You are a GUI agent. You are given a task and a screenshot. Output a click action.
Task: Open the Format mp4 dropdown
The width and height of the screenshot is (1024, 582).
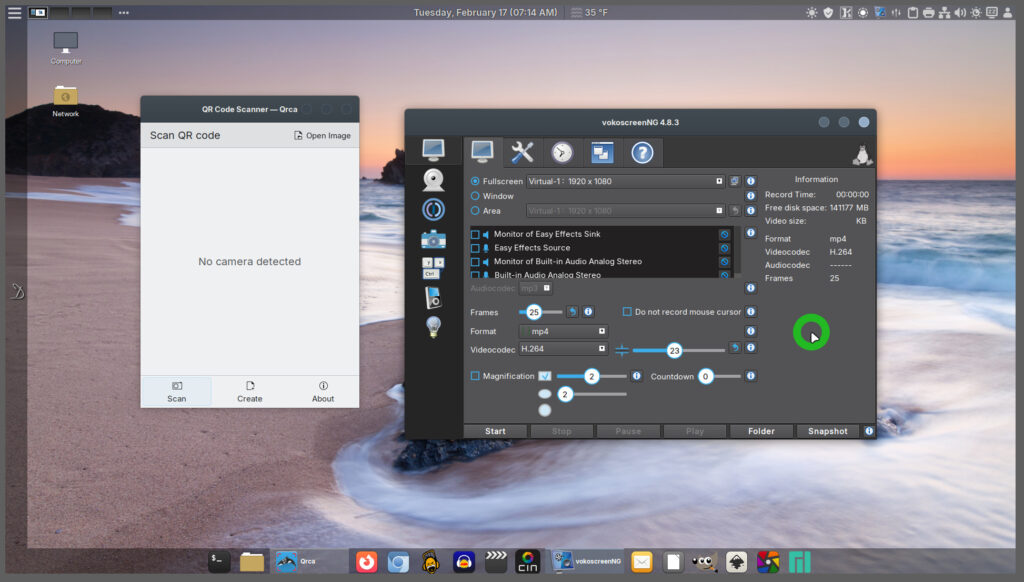tap(564, 331)
